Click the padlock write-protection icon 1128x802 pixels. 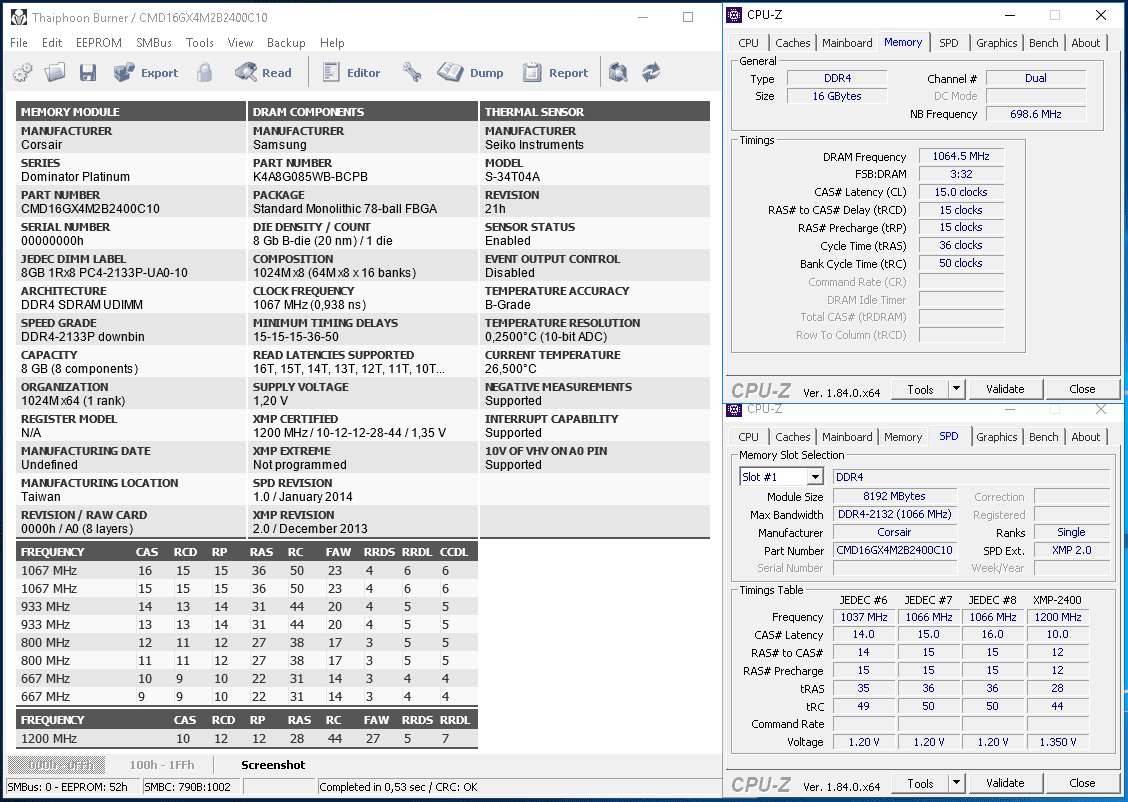(x=205, y=72)
